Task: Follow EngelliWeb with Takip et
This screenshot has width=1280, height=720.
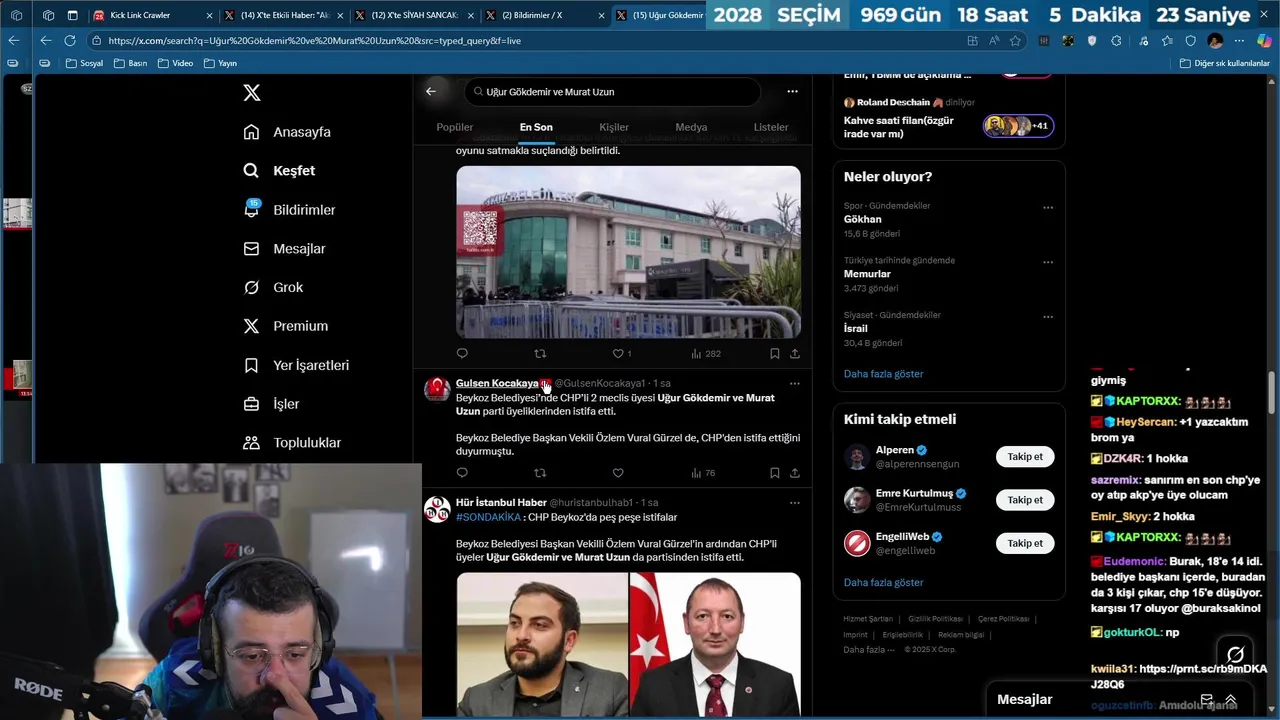Action: coord(1025,543)
